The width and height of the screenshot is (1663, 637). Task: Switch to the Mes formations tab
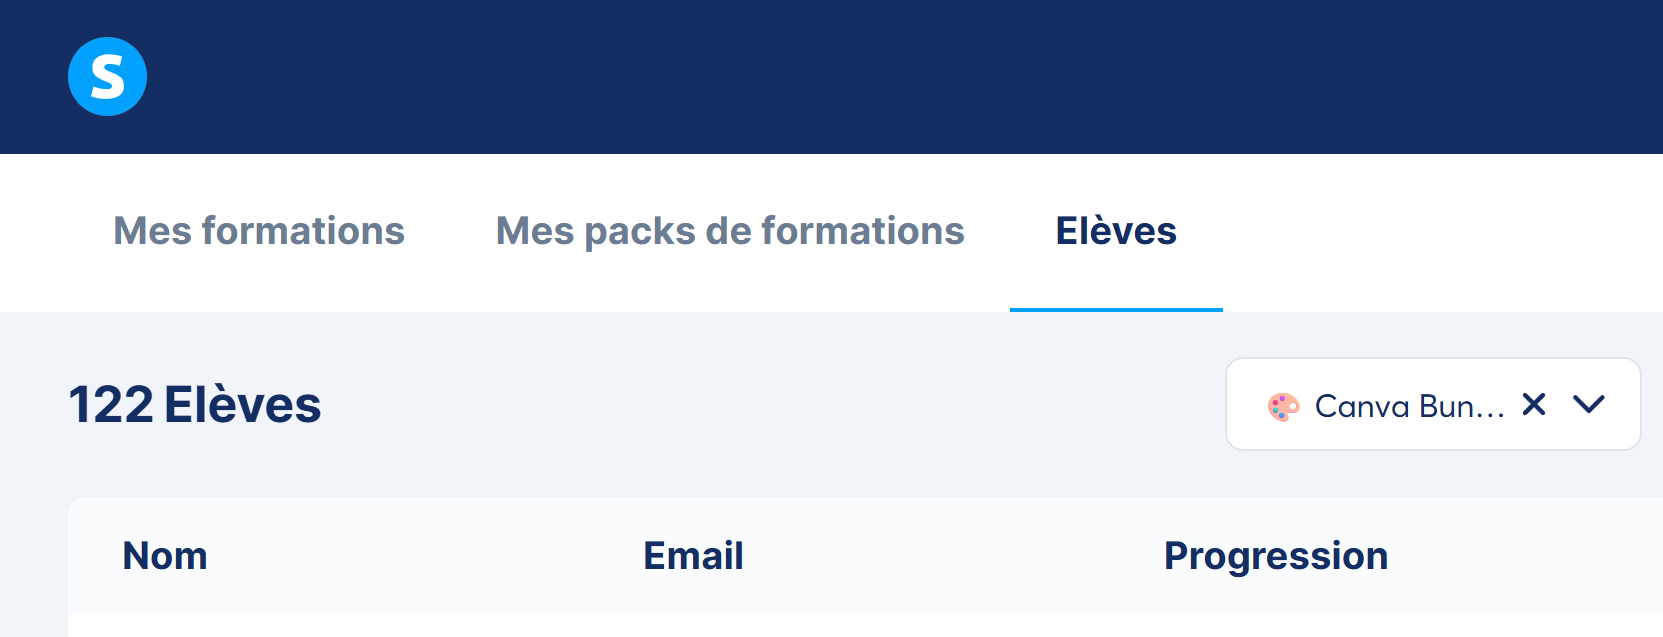pyautogui.click(x=259, y=231)
